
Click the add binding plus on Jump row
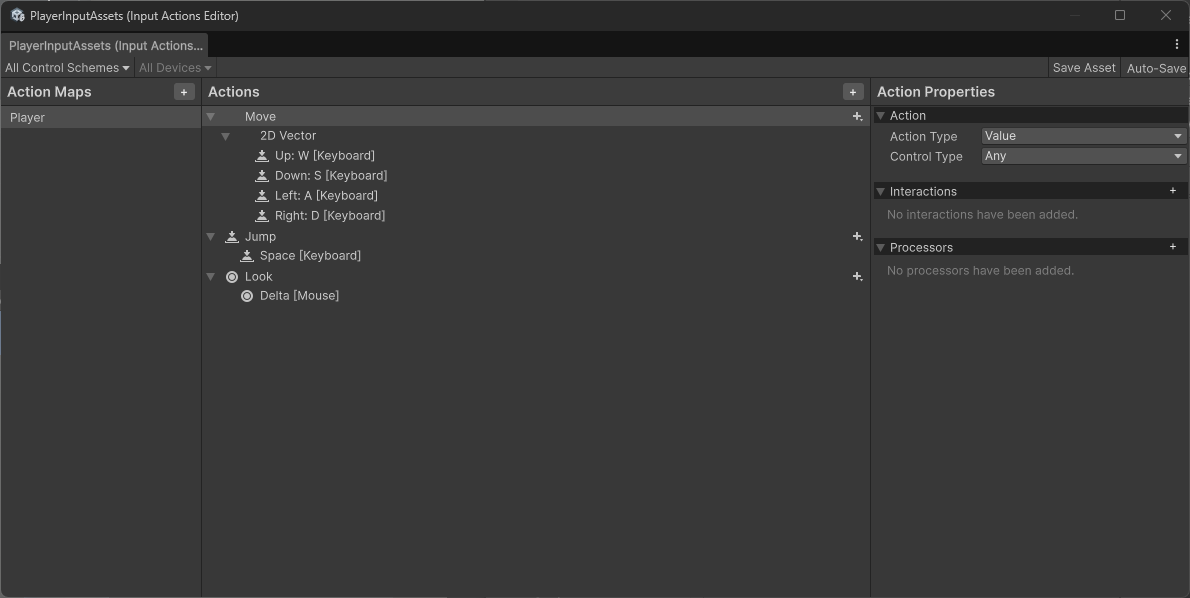click(857, 237)
